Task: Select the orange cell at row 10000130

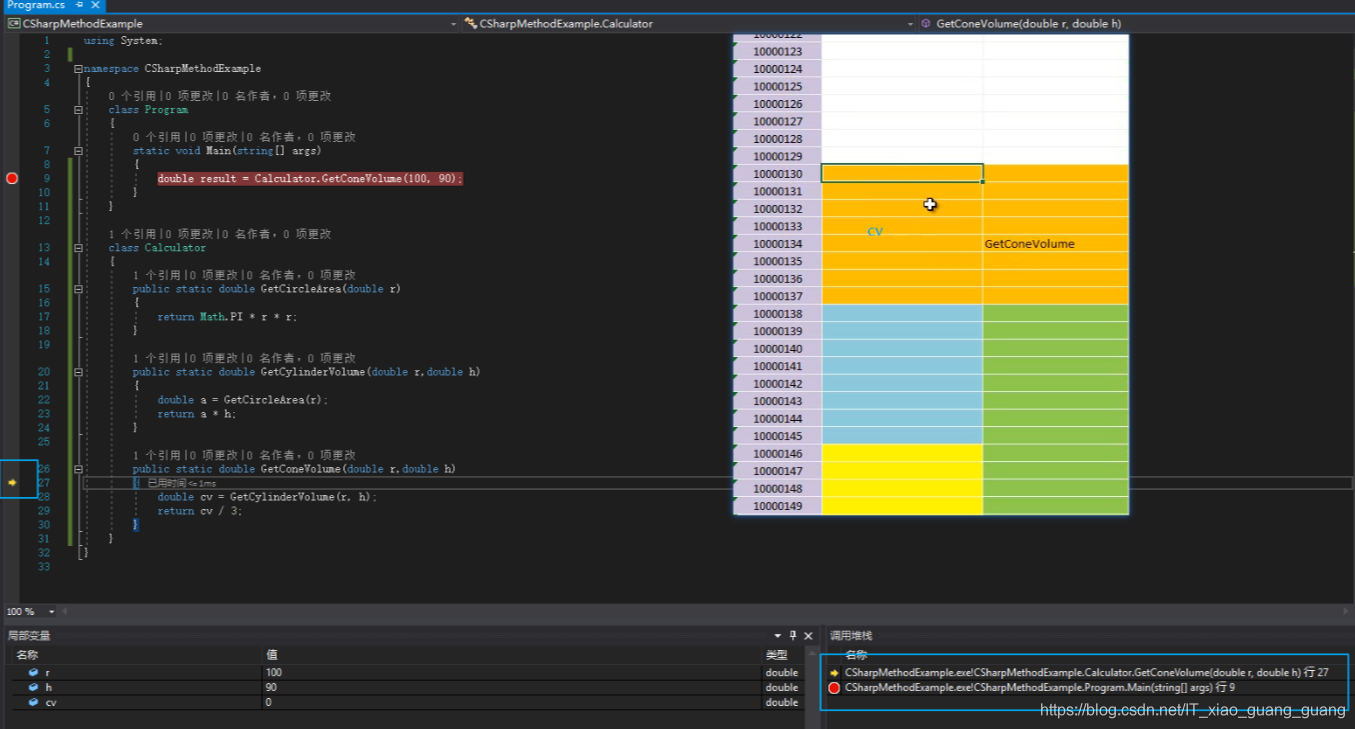Action: click(902, 173)
